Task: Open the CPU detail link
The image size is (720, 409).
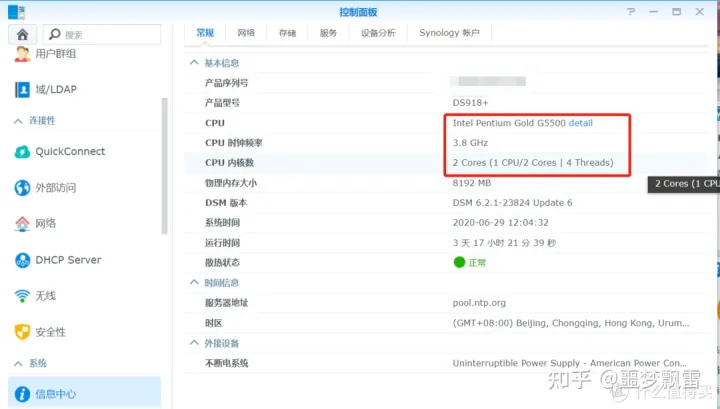Action: click(580, 123)
